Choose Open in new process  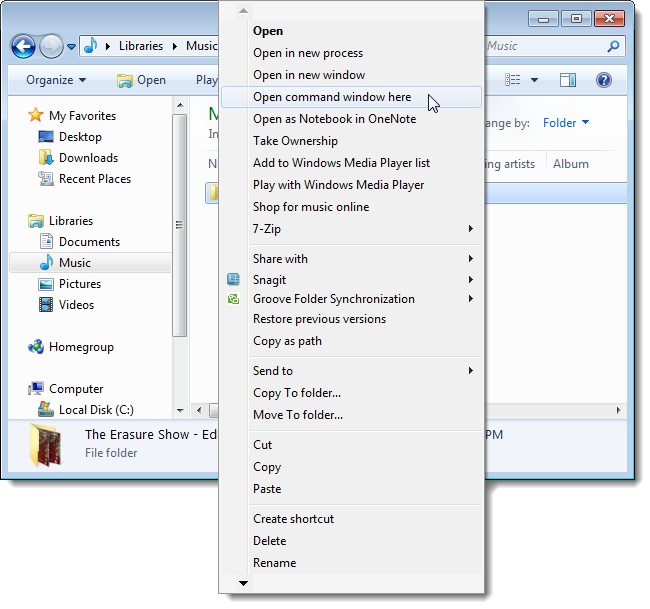click(x=352, y=53)
